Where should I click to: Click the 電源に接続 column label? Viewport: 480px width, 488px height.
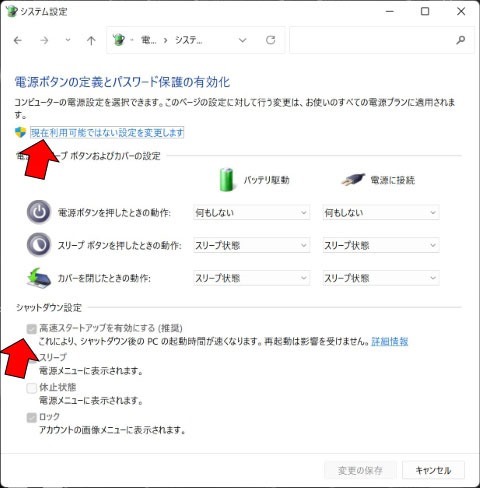coord(393,180)
